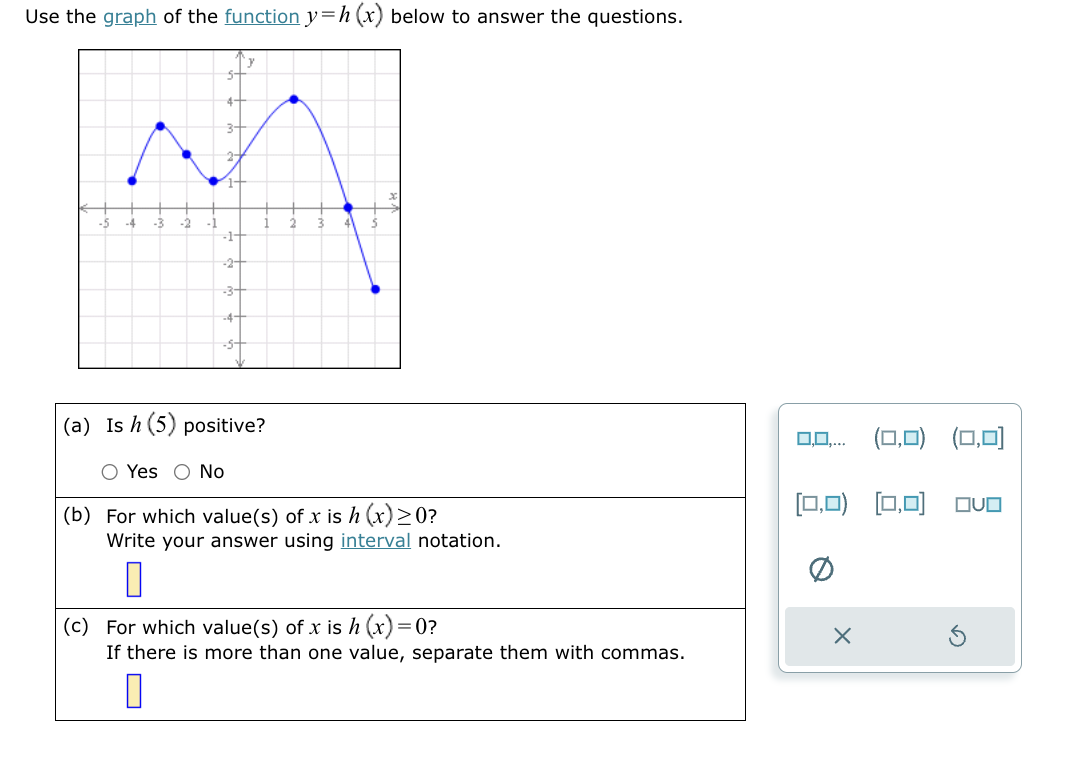The image size is (1087, 762).
Task: Click the undo arrow in the palette
Action: (957, 636)
